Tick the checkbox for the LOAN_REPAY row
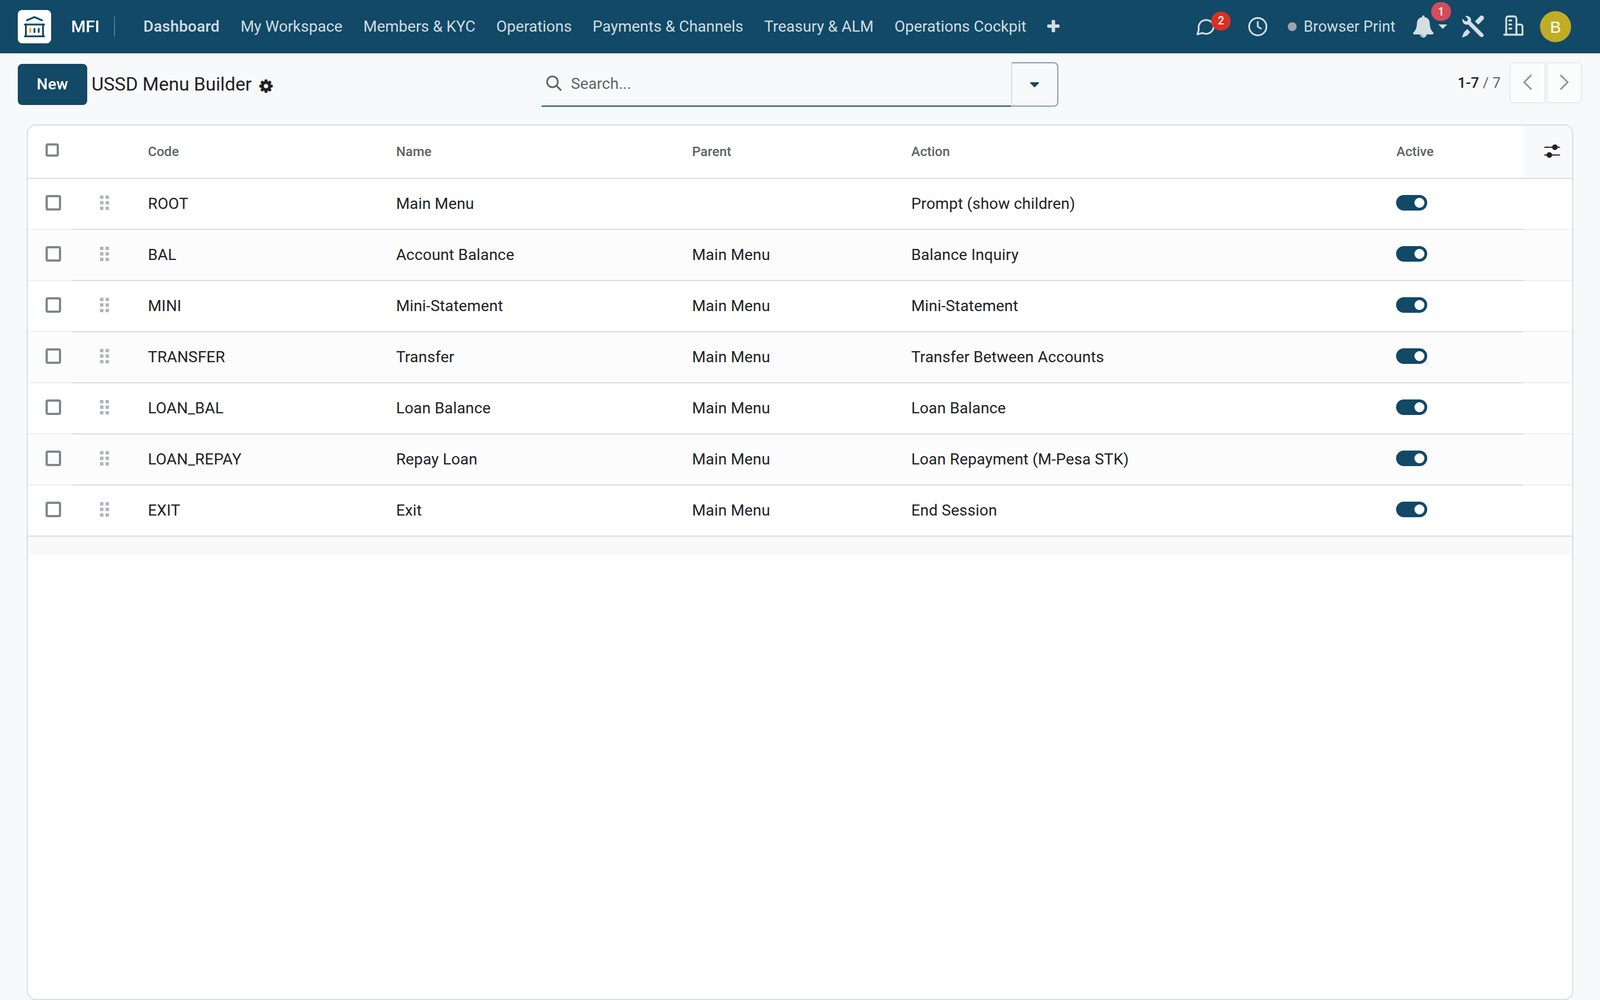The image size is (1600, 1000). 53,458
